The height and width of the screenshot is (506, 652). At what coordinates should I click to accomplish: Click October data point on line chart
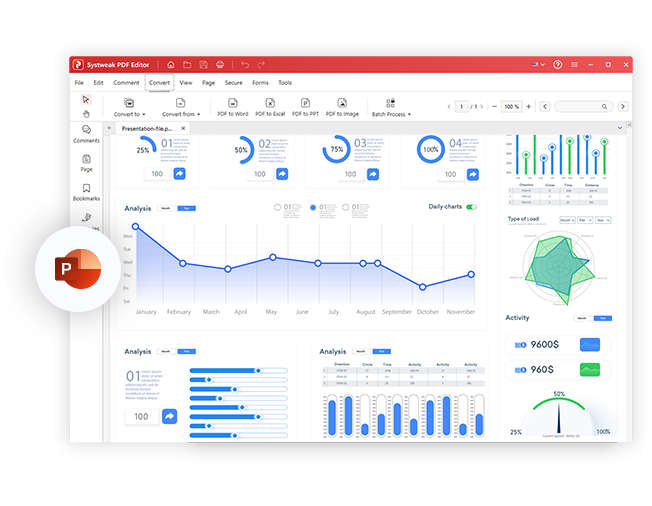click(x=422, y=287)
